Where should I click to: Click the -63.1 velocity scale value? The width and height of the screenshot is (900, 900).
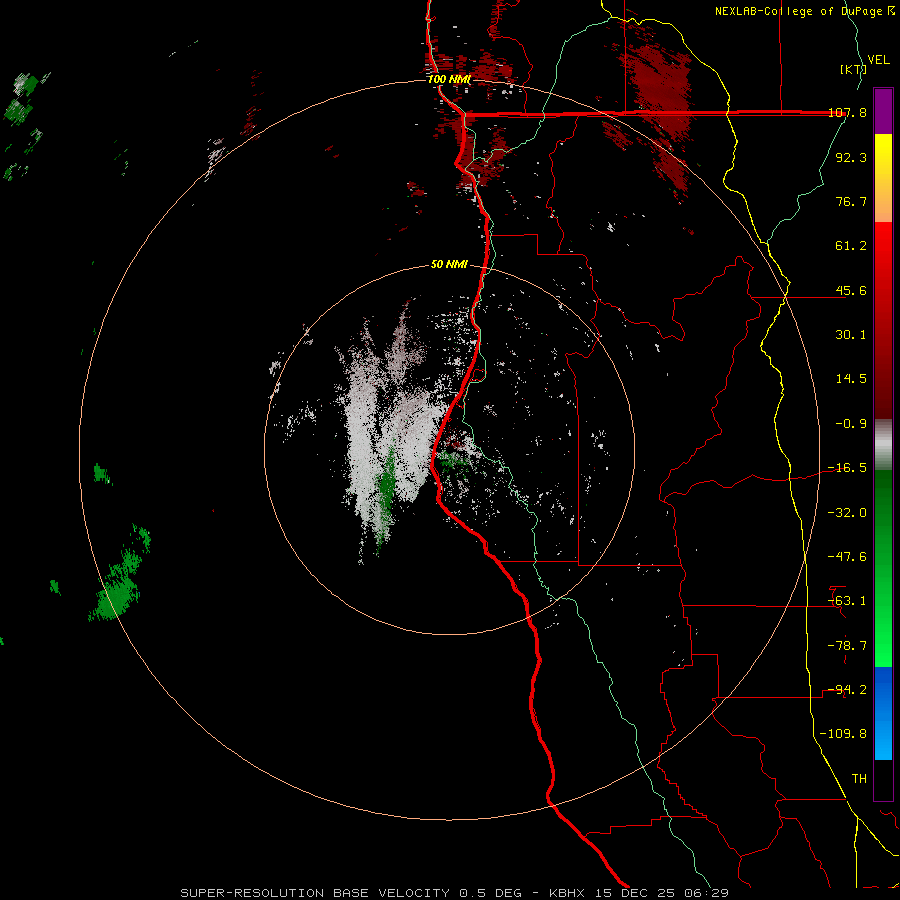point(847,601)
